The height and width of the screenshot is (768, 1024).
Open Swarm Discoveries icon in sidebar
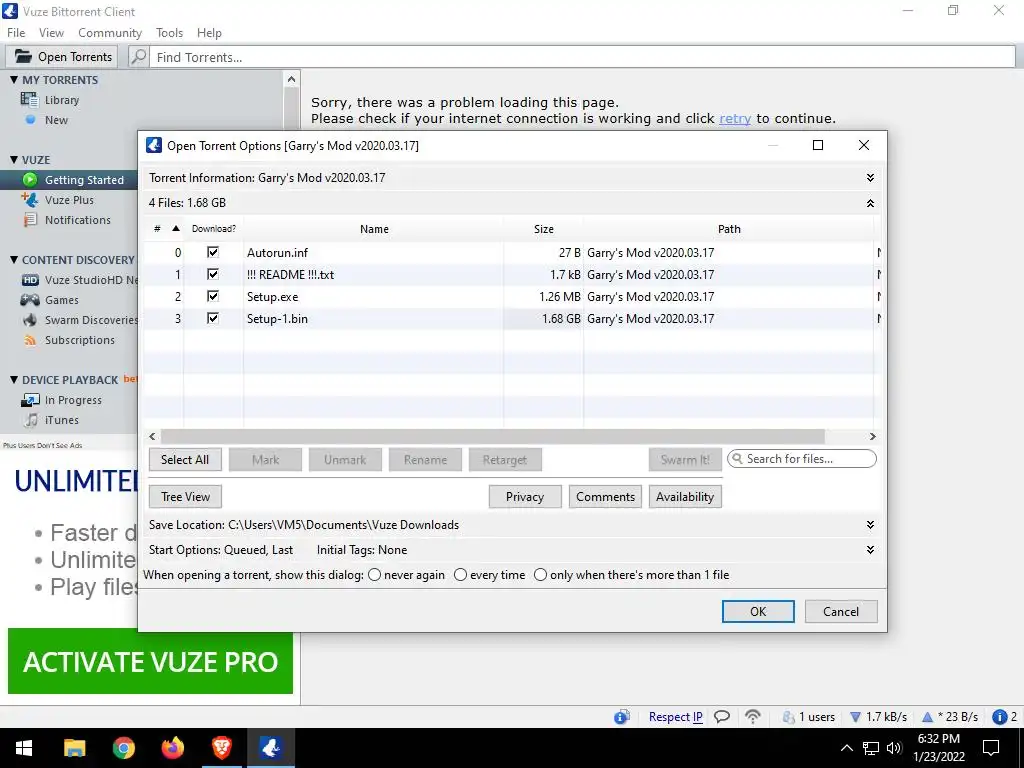pyautogui.click(x=30, y=320)
